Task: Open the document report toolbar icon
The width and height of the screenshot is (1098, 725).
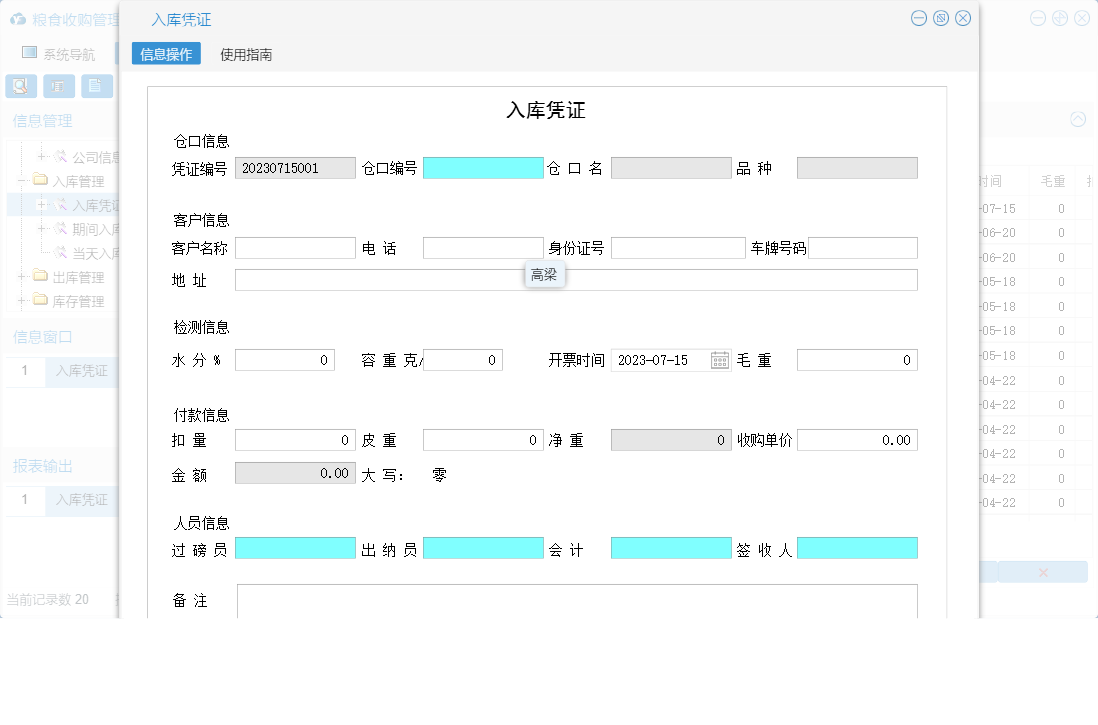Action: (x=94, y=84)
